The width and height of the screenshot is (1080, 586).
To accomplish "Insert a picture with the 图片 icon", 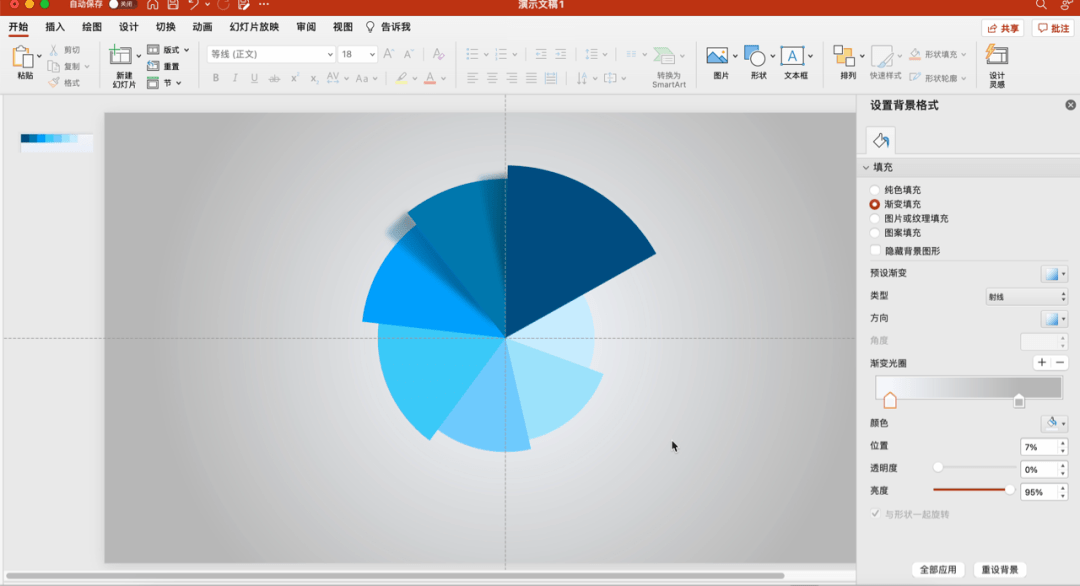I will (716, 56).
